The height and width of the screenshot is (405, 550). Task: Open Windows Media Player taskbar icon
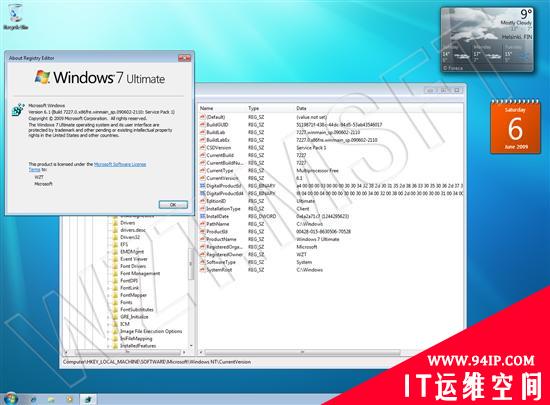tap(69, 399)
